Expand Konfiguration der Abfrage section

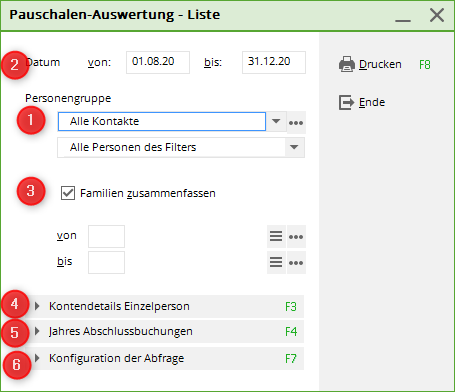coord(165,358)
